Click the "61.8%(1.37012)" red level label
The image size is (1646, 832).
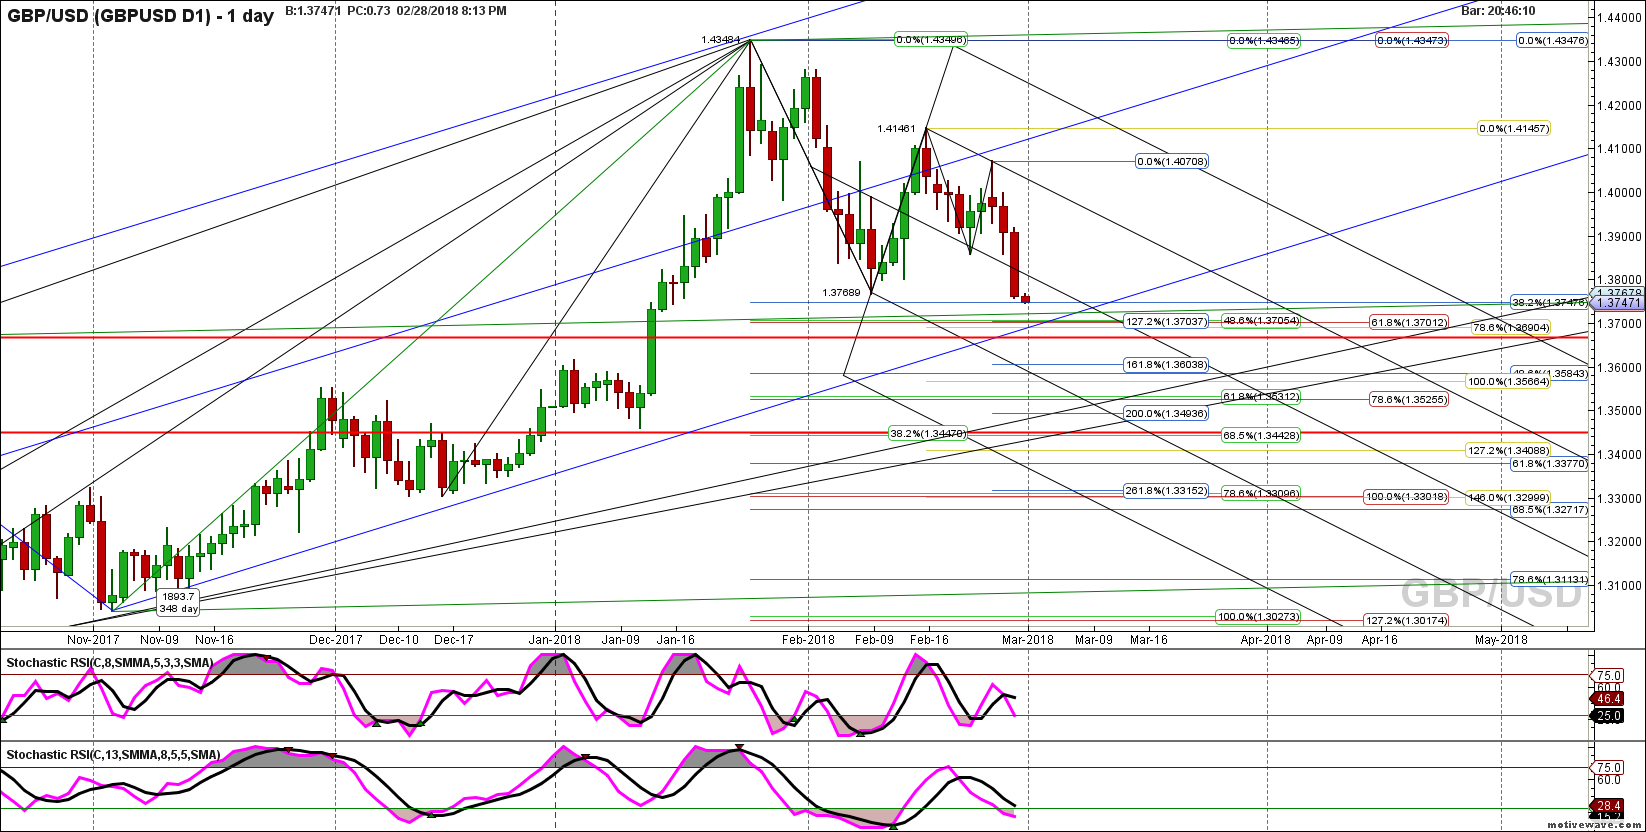click(1408, 321)
